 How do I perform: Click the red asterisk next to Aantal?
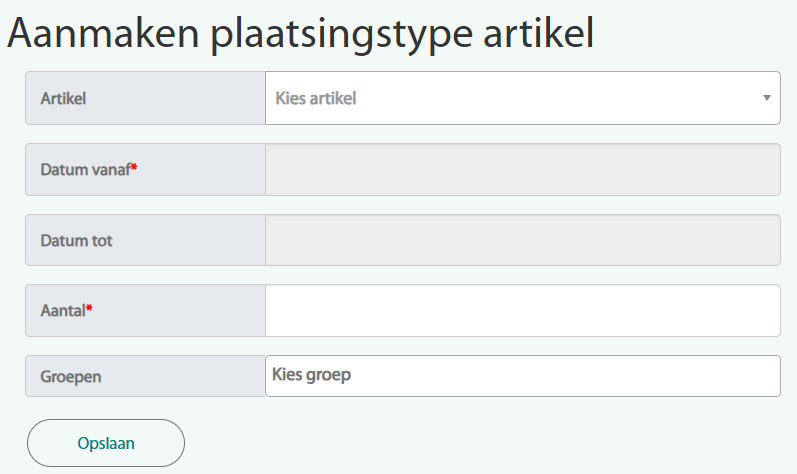pos(90,310)
